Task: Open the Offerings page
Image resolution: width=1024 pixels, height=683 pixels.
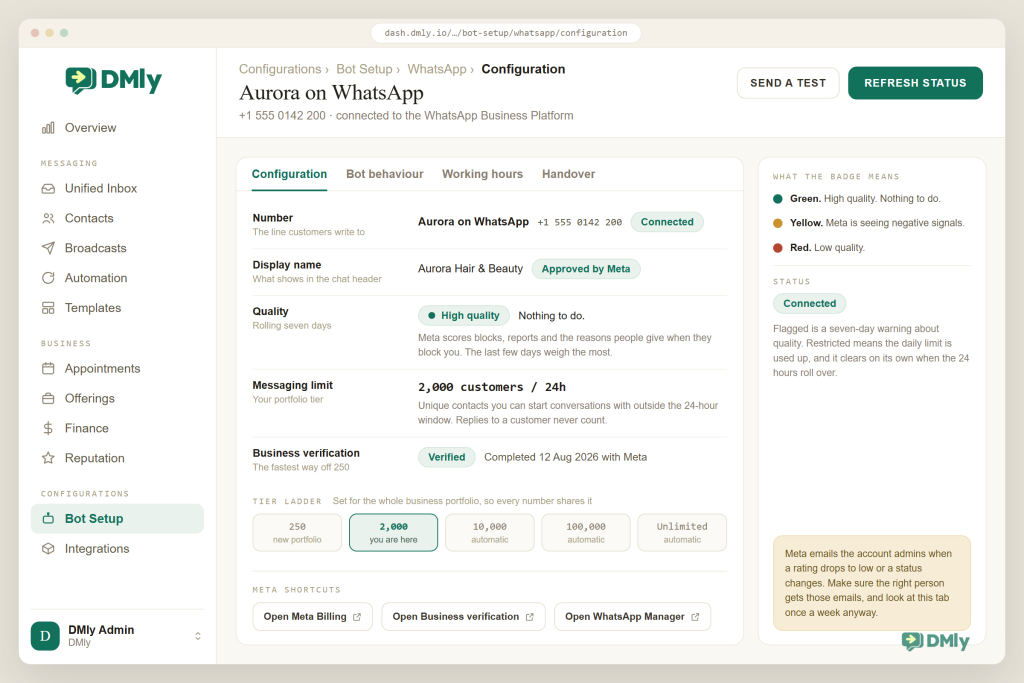Action: 118,398
